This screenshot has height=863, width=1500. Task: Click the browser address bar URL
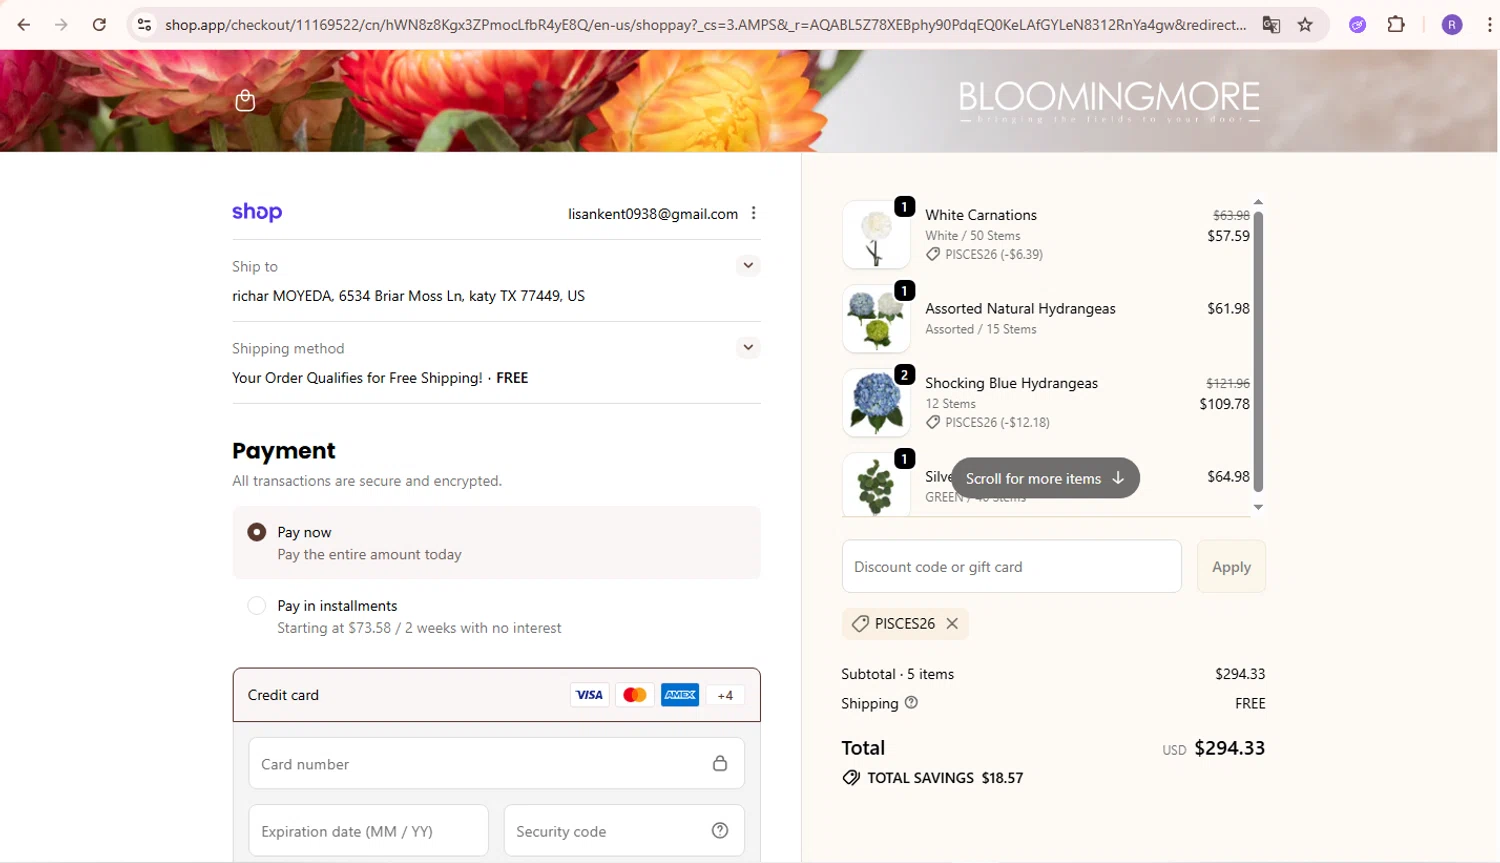pos(705,25)
